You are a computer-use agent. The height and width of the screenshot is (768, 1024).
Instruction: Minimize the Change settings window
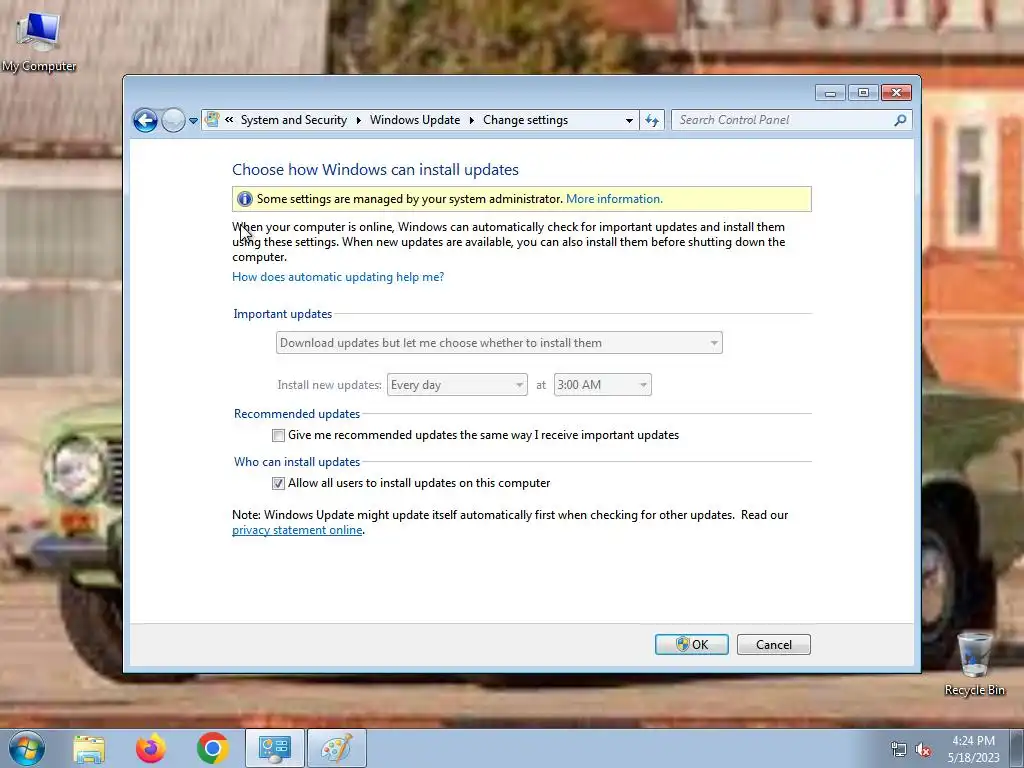tap(830, 93)
